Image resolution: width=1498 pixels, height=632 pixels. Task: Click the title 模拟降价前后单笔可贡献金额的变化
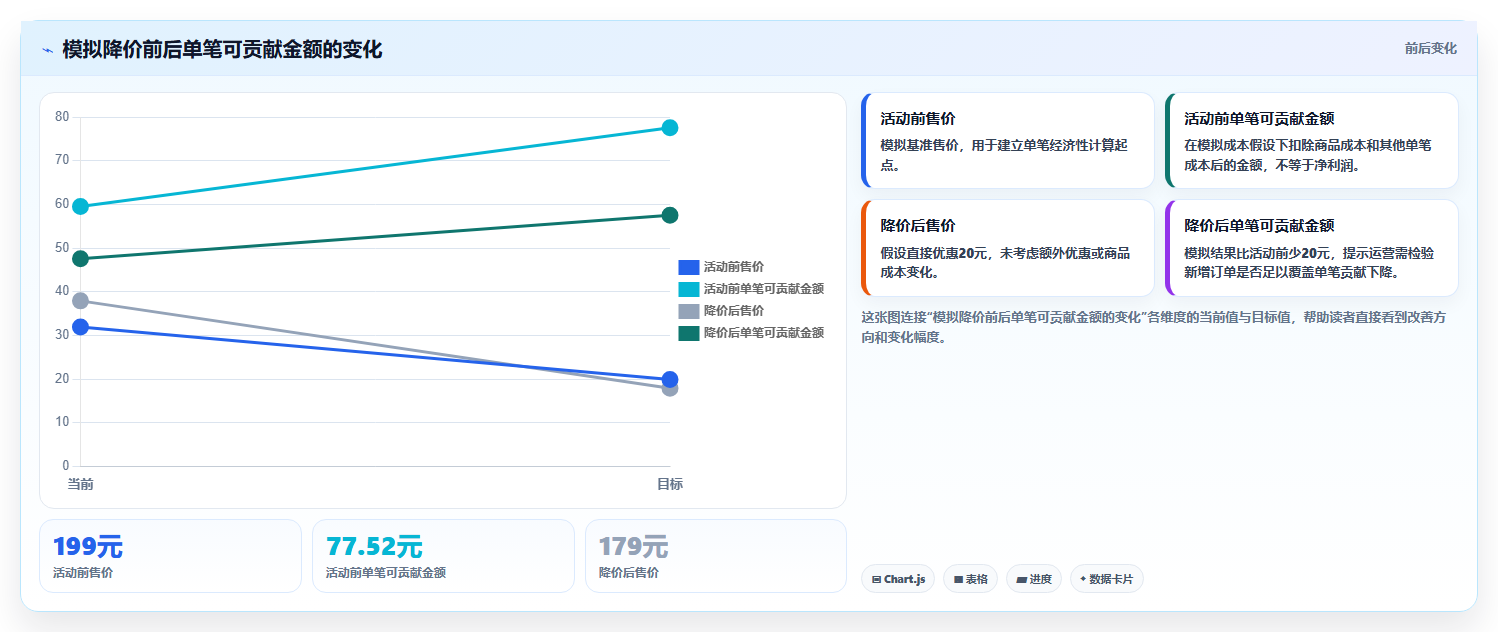tap(222, 49)
